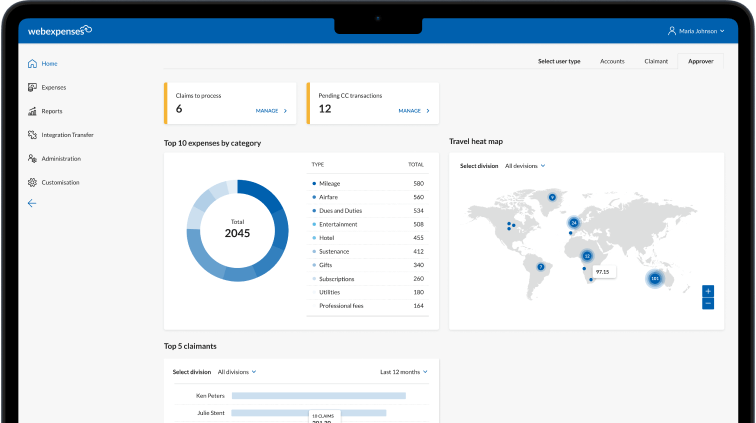Go to Home in the sidebar
756x423 pixels.
coord(49,64)
